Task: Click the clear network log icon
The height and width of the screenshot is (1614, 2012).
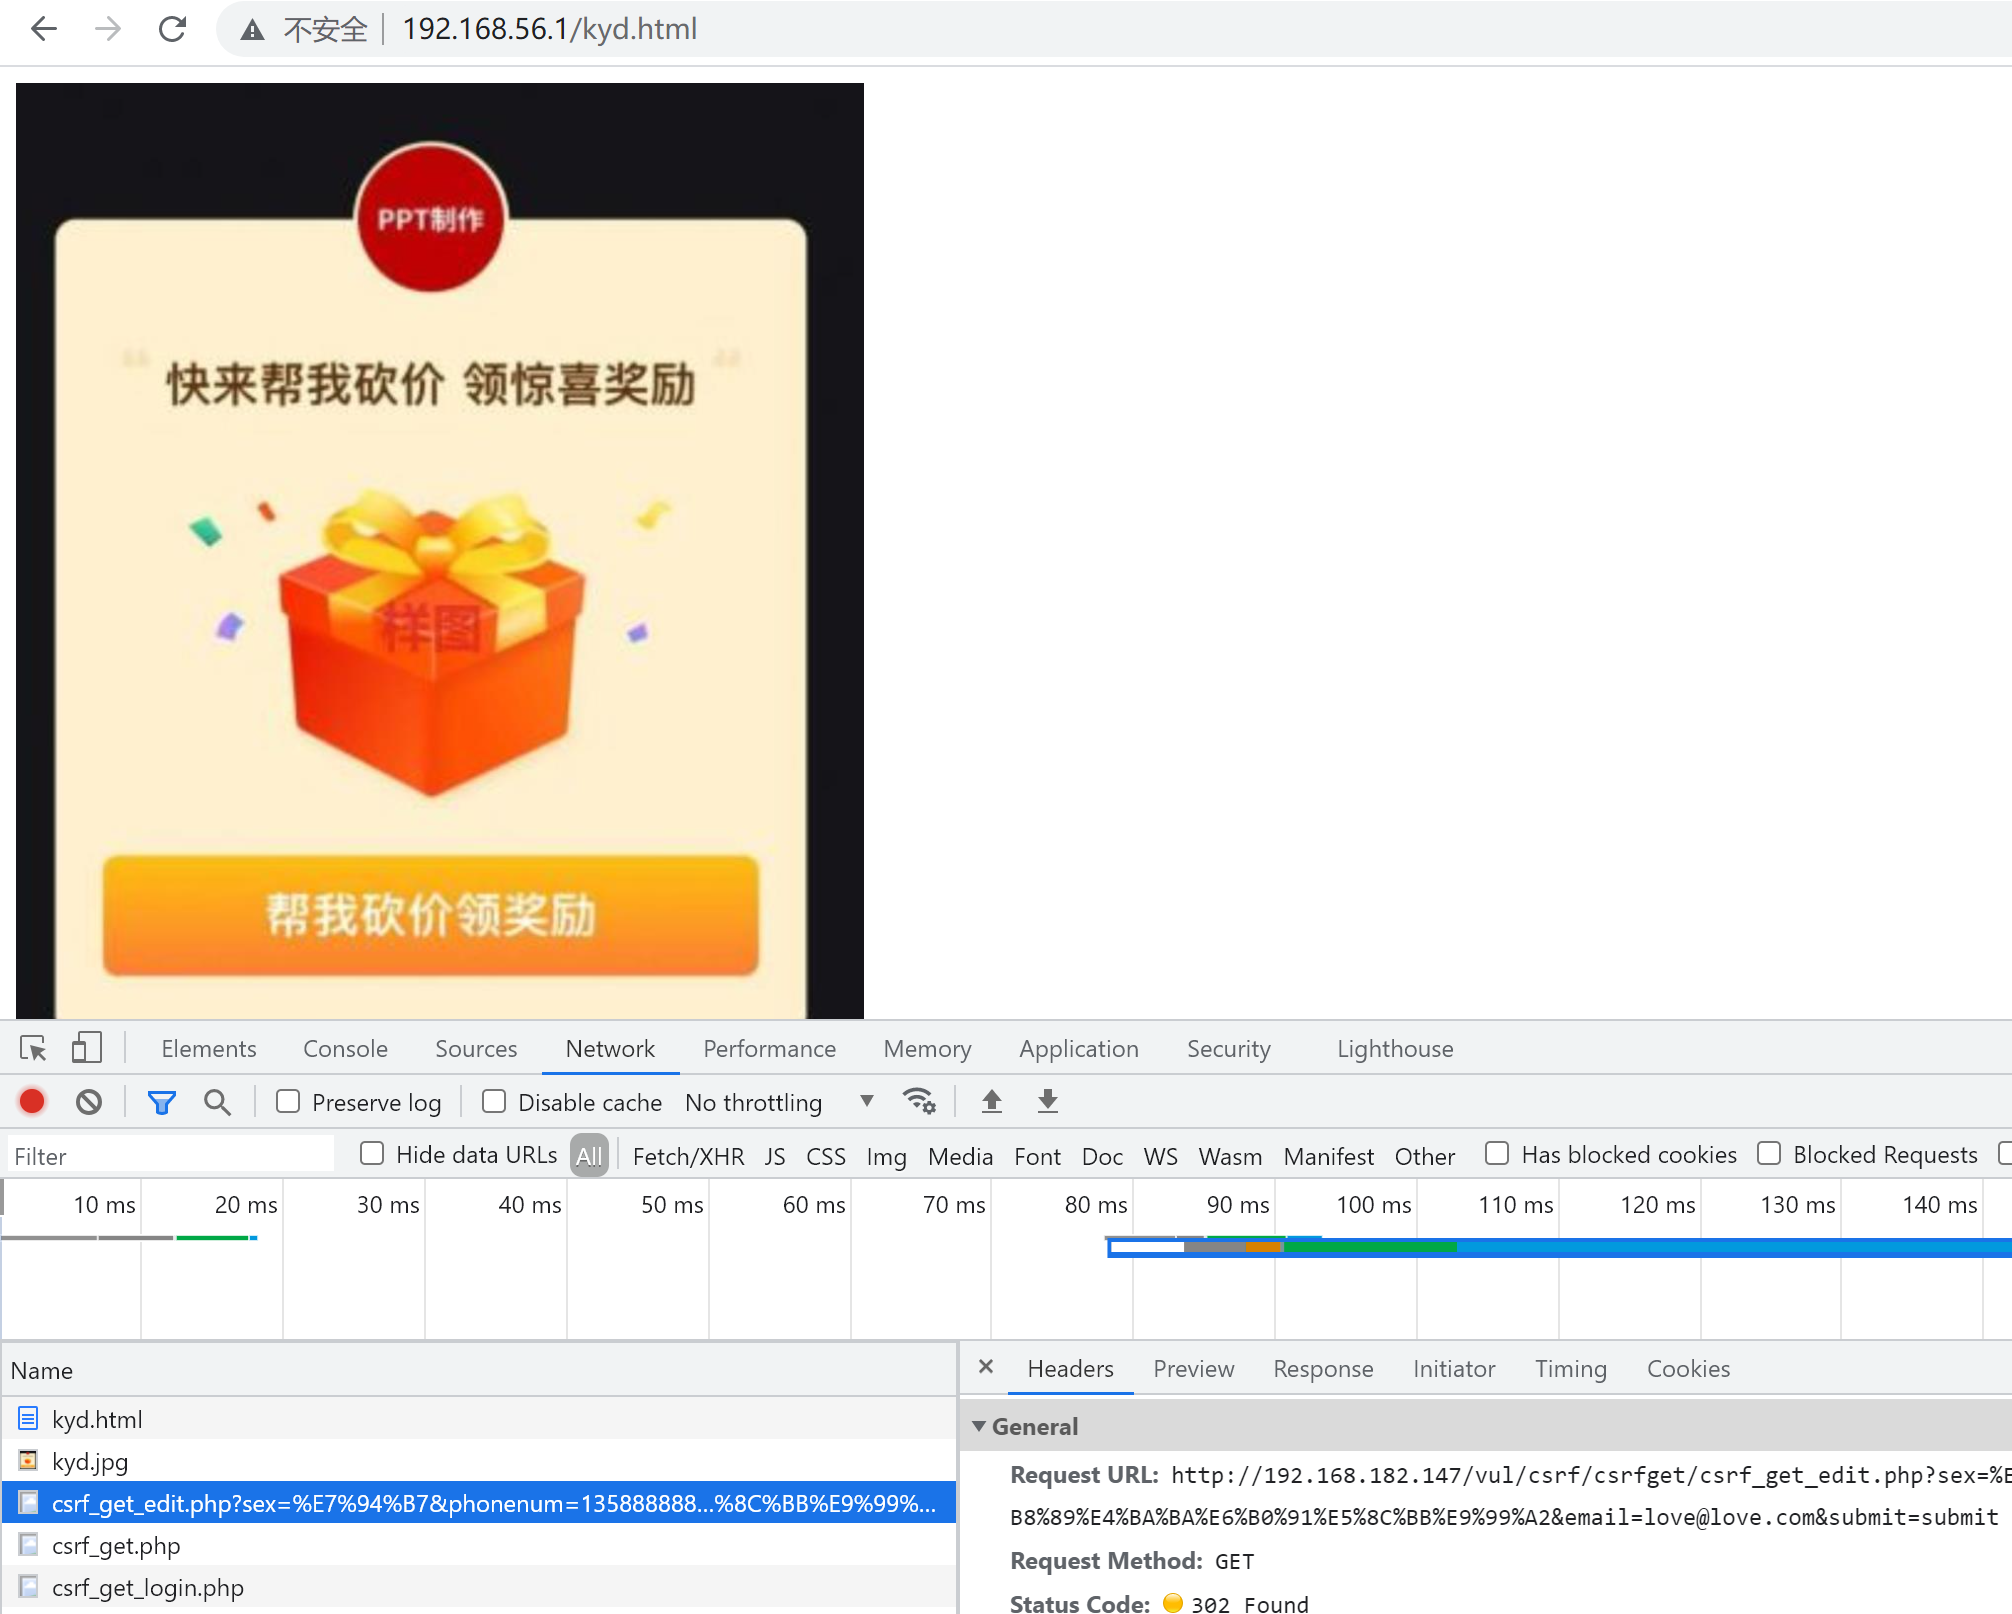Action: [89, 1102]
